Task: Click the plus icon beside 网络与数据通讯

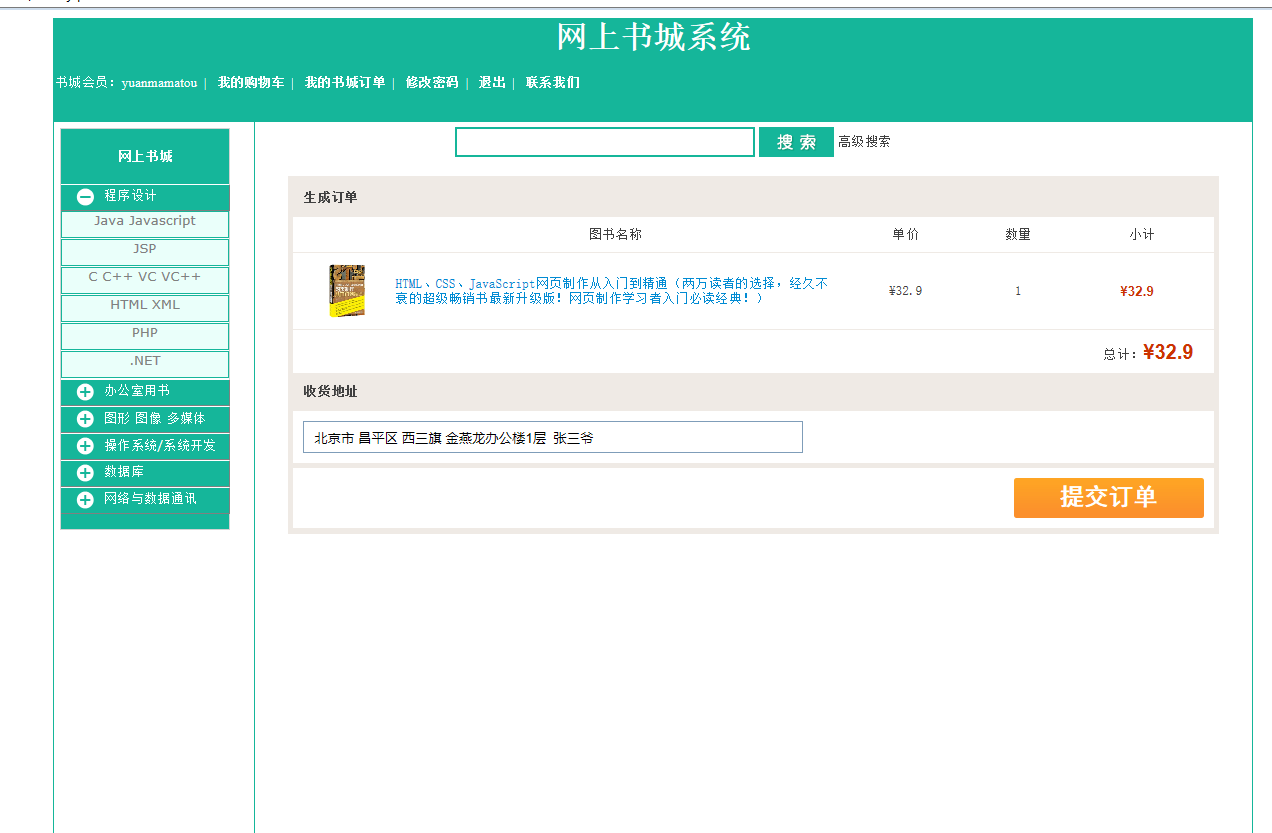Action: click(84, 500)
